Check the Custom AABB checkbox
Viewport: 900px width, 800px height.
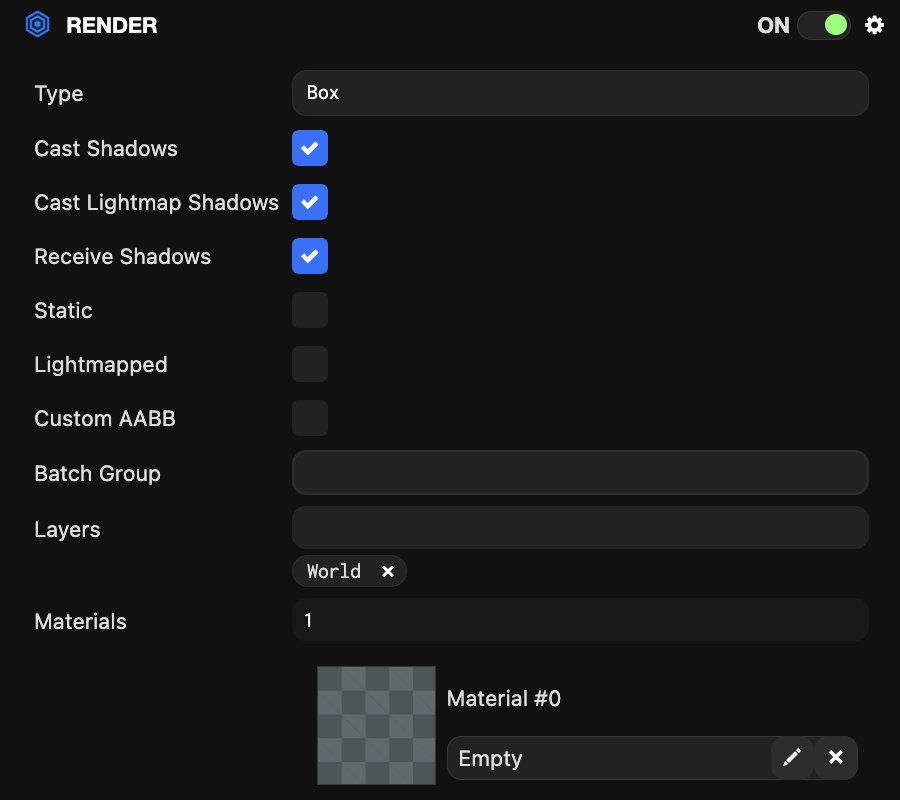(310, 418)
